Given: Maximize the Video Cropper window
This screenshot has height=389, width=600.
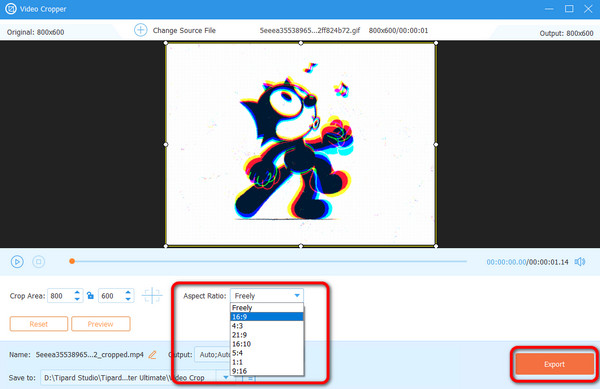Looking at the screenshot, I should point(569,9).
